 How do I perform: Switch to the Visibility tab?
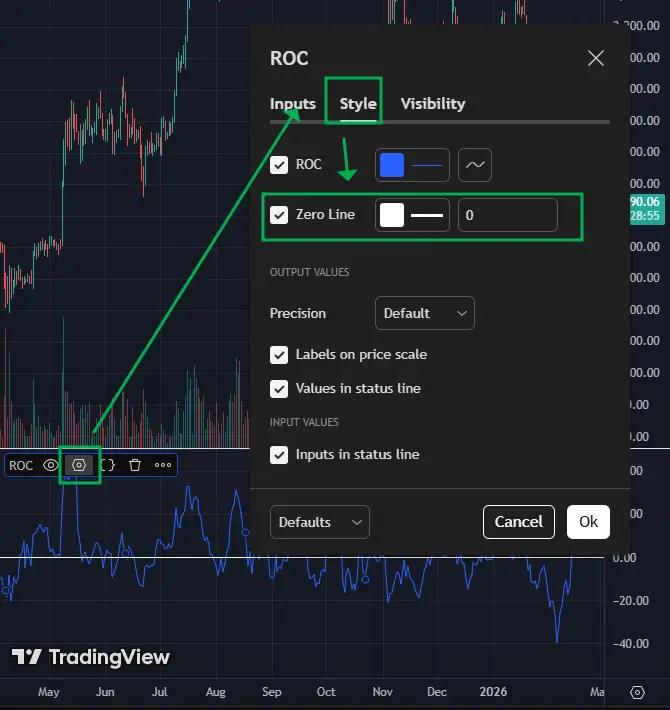click(x=432, y=104)
